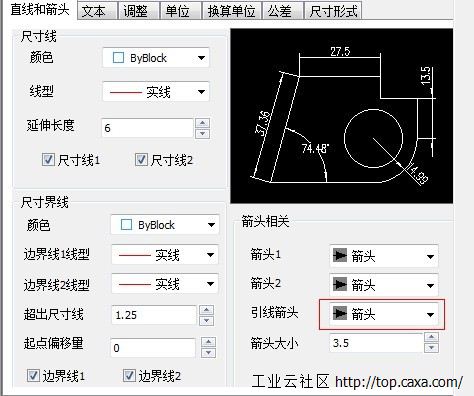474x396 pixels.
Task: Switch to the 文本 tab
Action: tap(97, 11)
